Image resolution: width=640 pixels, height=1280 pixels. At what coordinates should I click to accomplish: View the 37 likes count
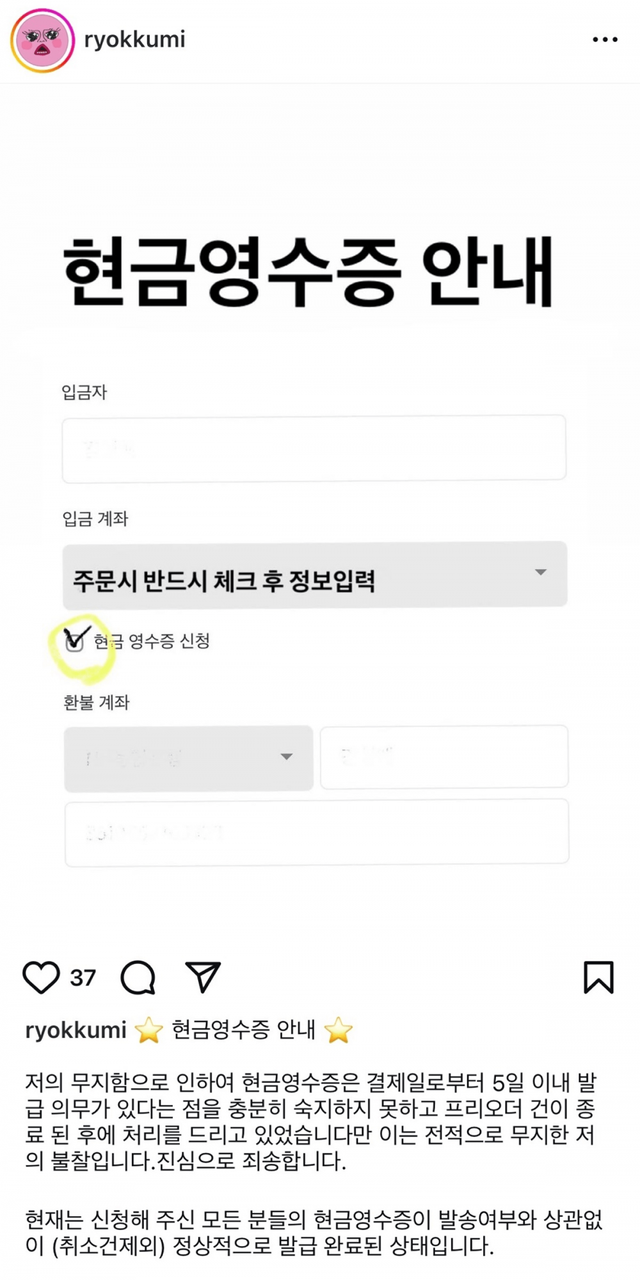pyautogui.click(x=82, y=978)
